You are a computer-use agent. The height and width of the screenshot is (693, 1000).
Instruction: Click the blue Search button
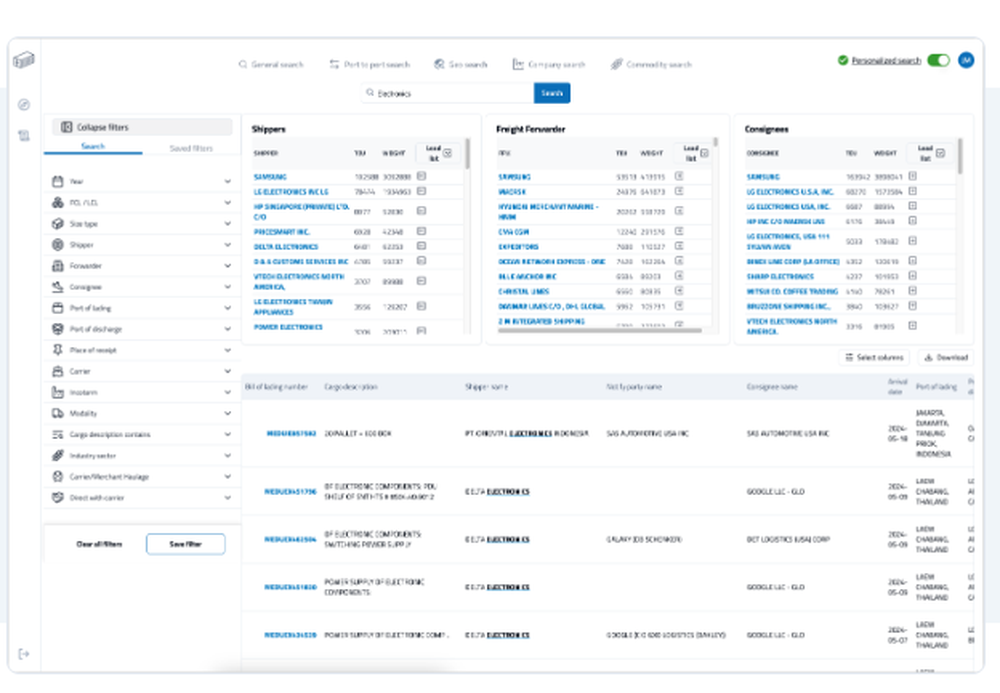coord(552,93)
